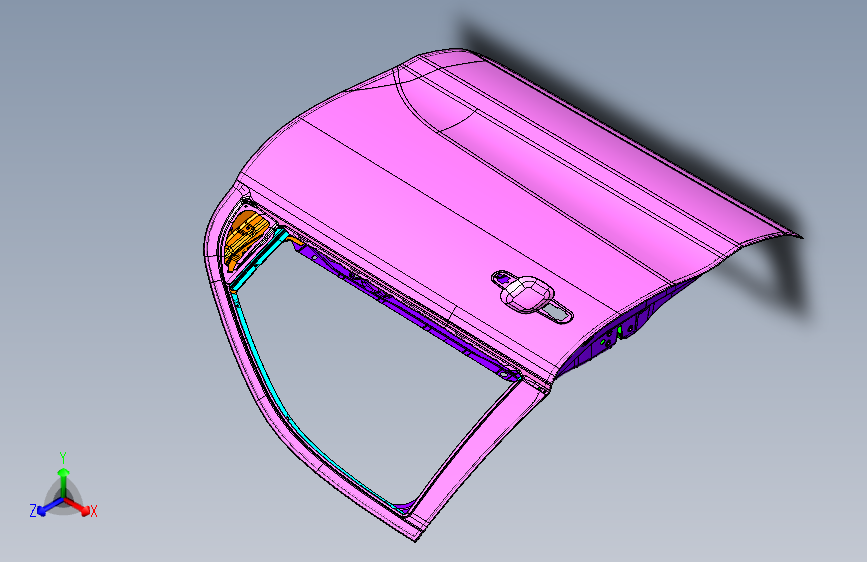Image resolution: width=867 pixels, height=562 pixels.
Task: Select the small green part on door edge
Action: click(x=620, y=330)
